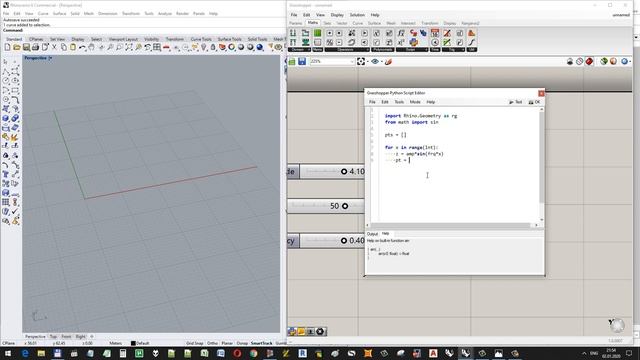
Task: Toggle Osnap in Rhino status bar
Action: 242,343
